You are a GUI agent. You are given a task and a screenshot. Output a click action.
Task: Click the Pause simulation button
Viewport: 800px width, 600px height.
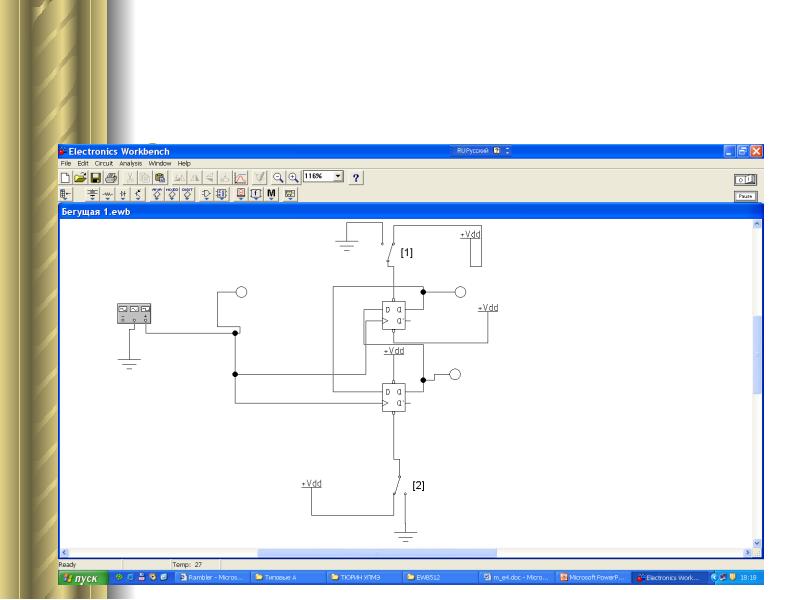(745, 196)
